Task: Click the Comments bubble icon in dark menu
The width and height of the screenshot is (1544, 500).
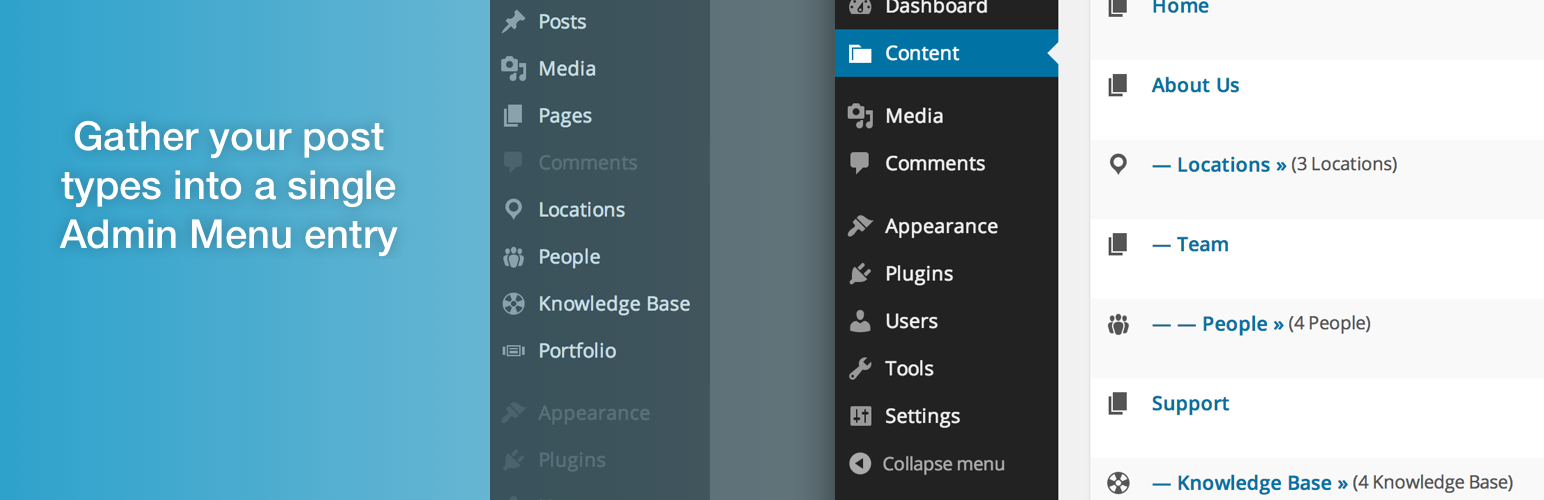Action: tap(860, 162)
